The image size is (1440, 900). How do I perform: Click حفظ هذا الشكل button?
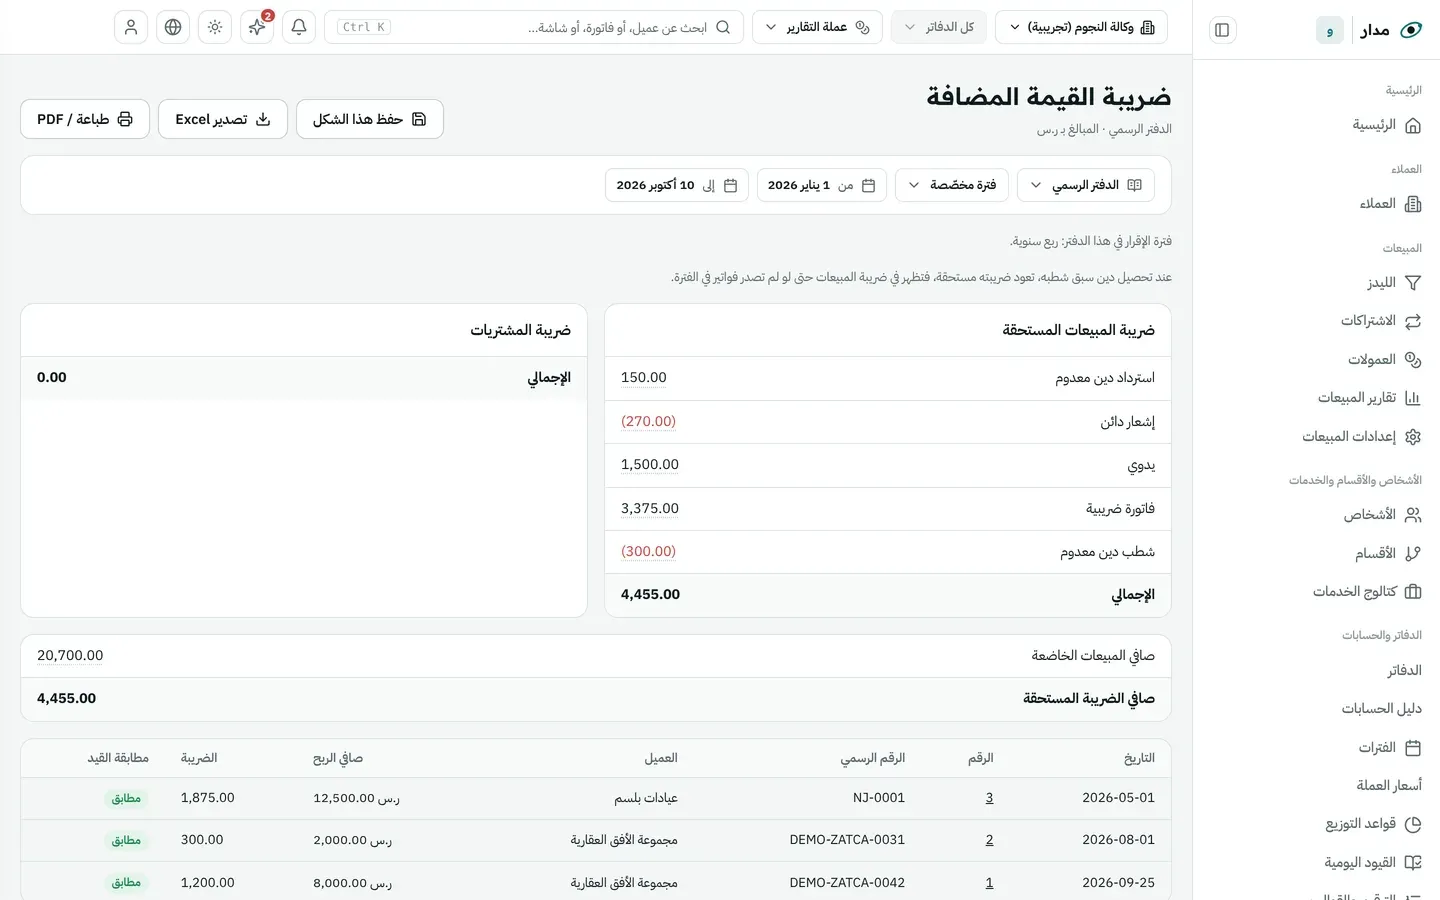click(370, 119)
